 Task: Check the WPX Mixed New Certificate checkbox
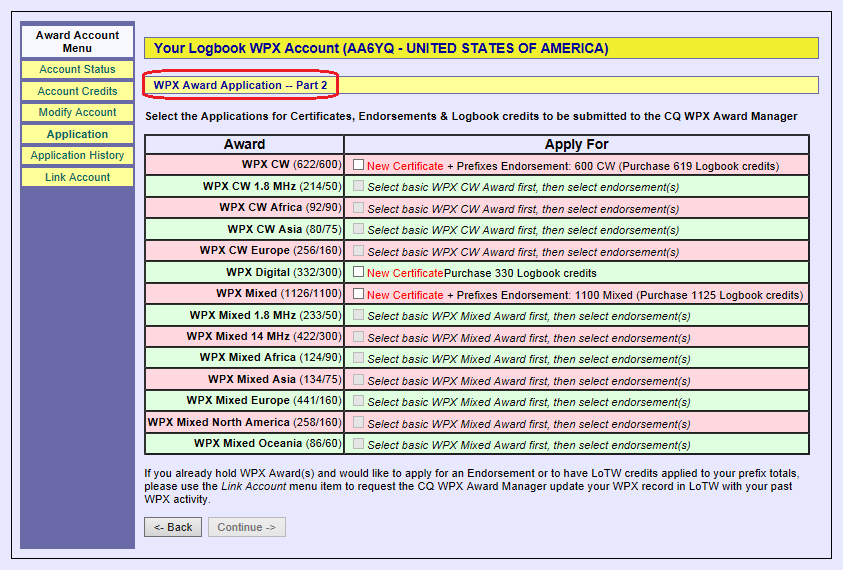(358, 294)
